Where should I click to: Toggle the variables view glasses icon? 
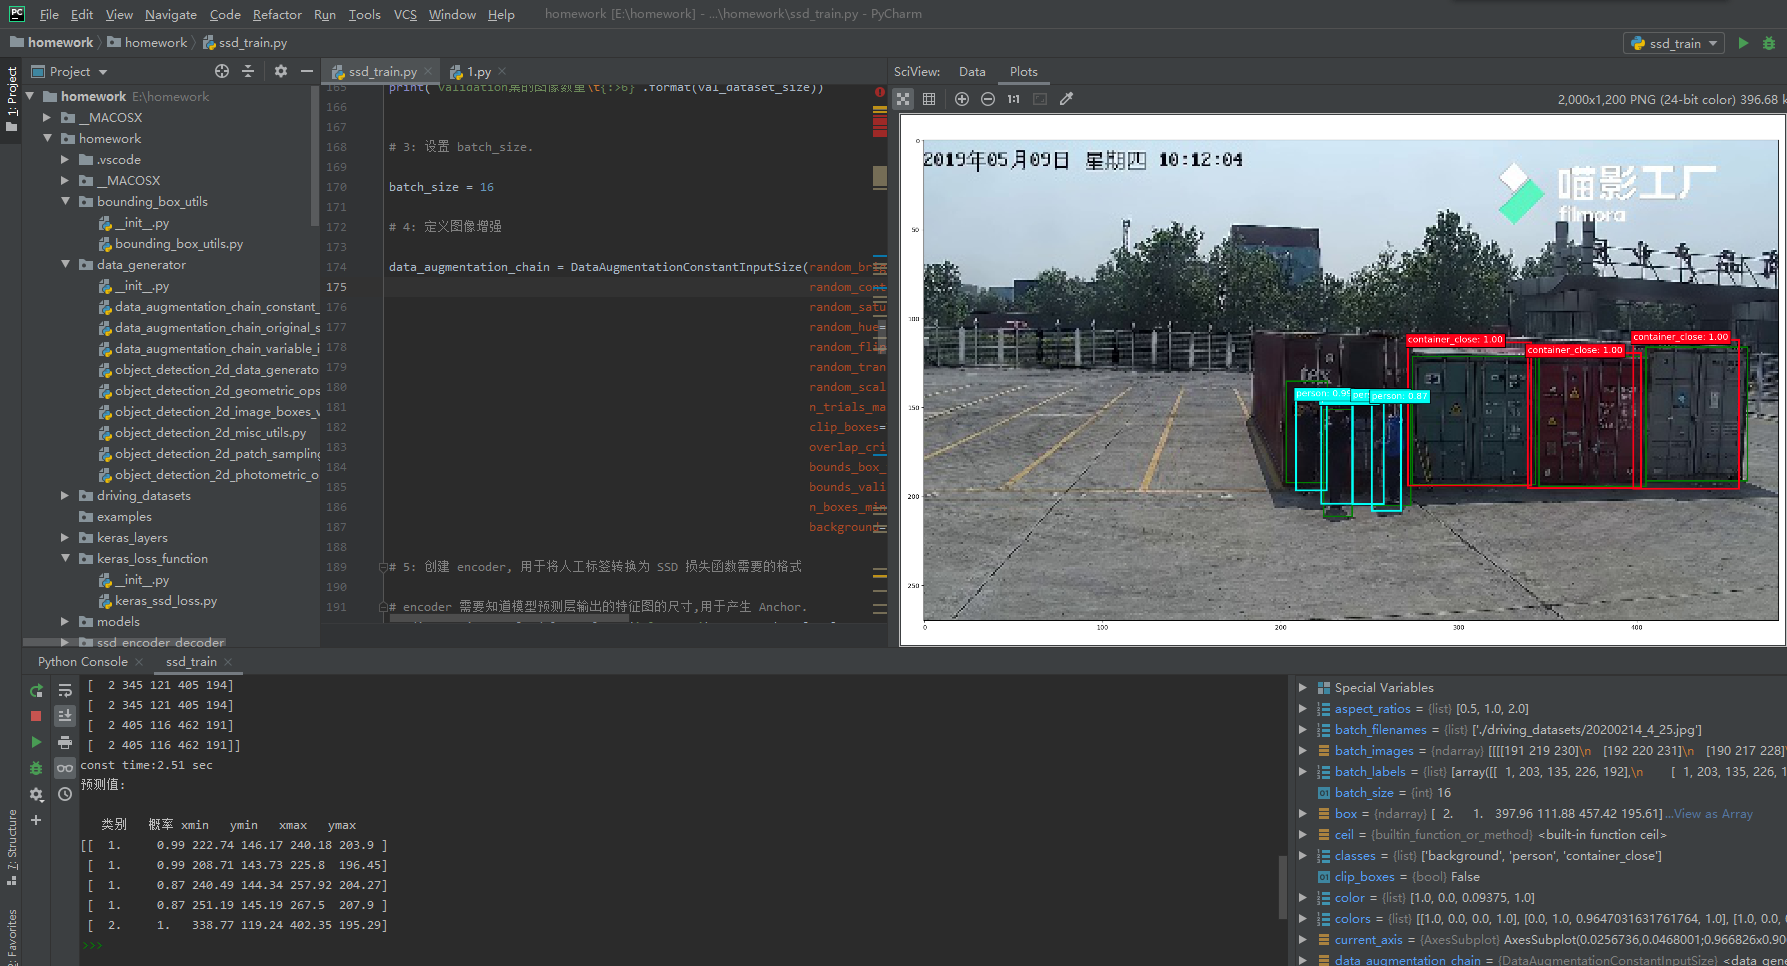coord(64,767)
